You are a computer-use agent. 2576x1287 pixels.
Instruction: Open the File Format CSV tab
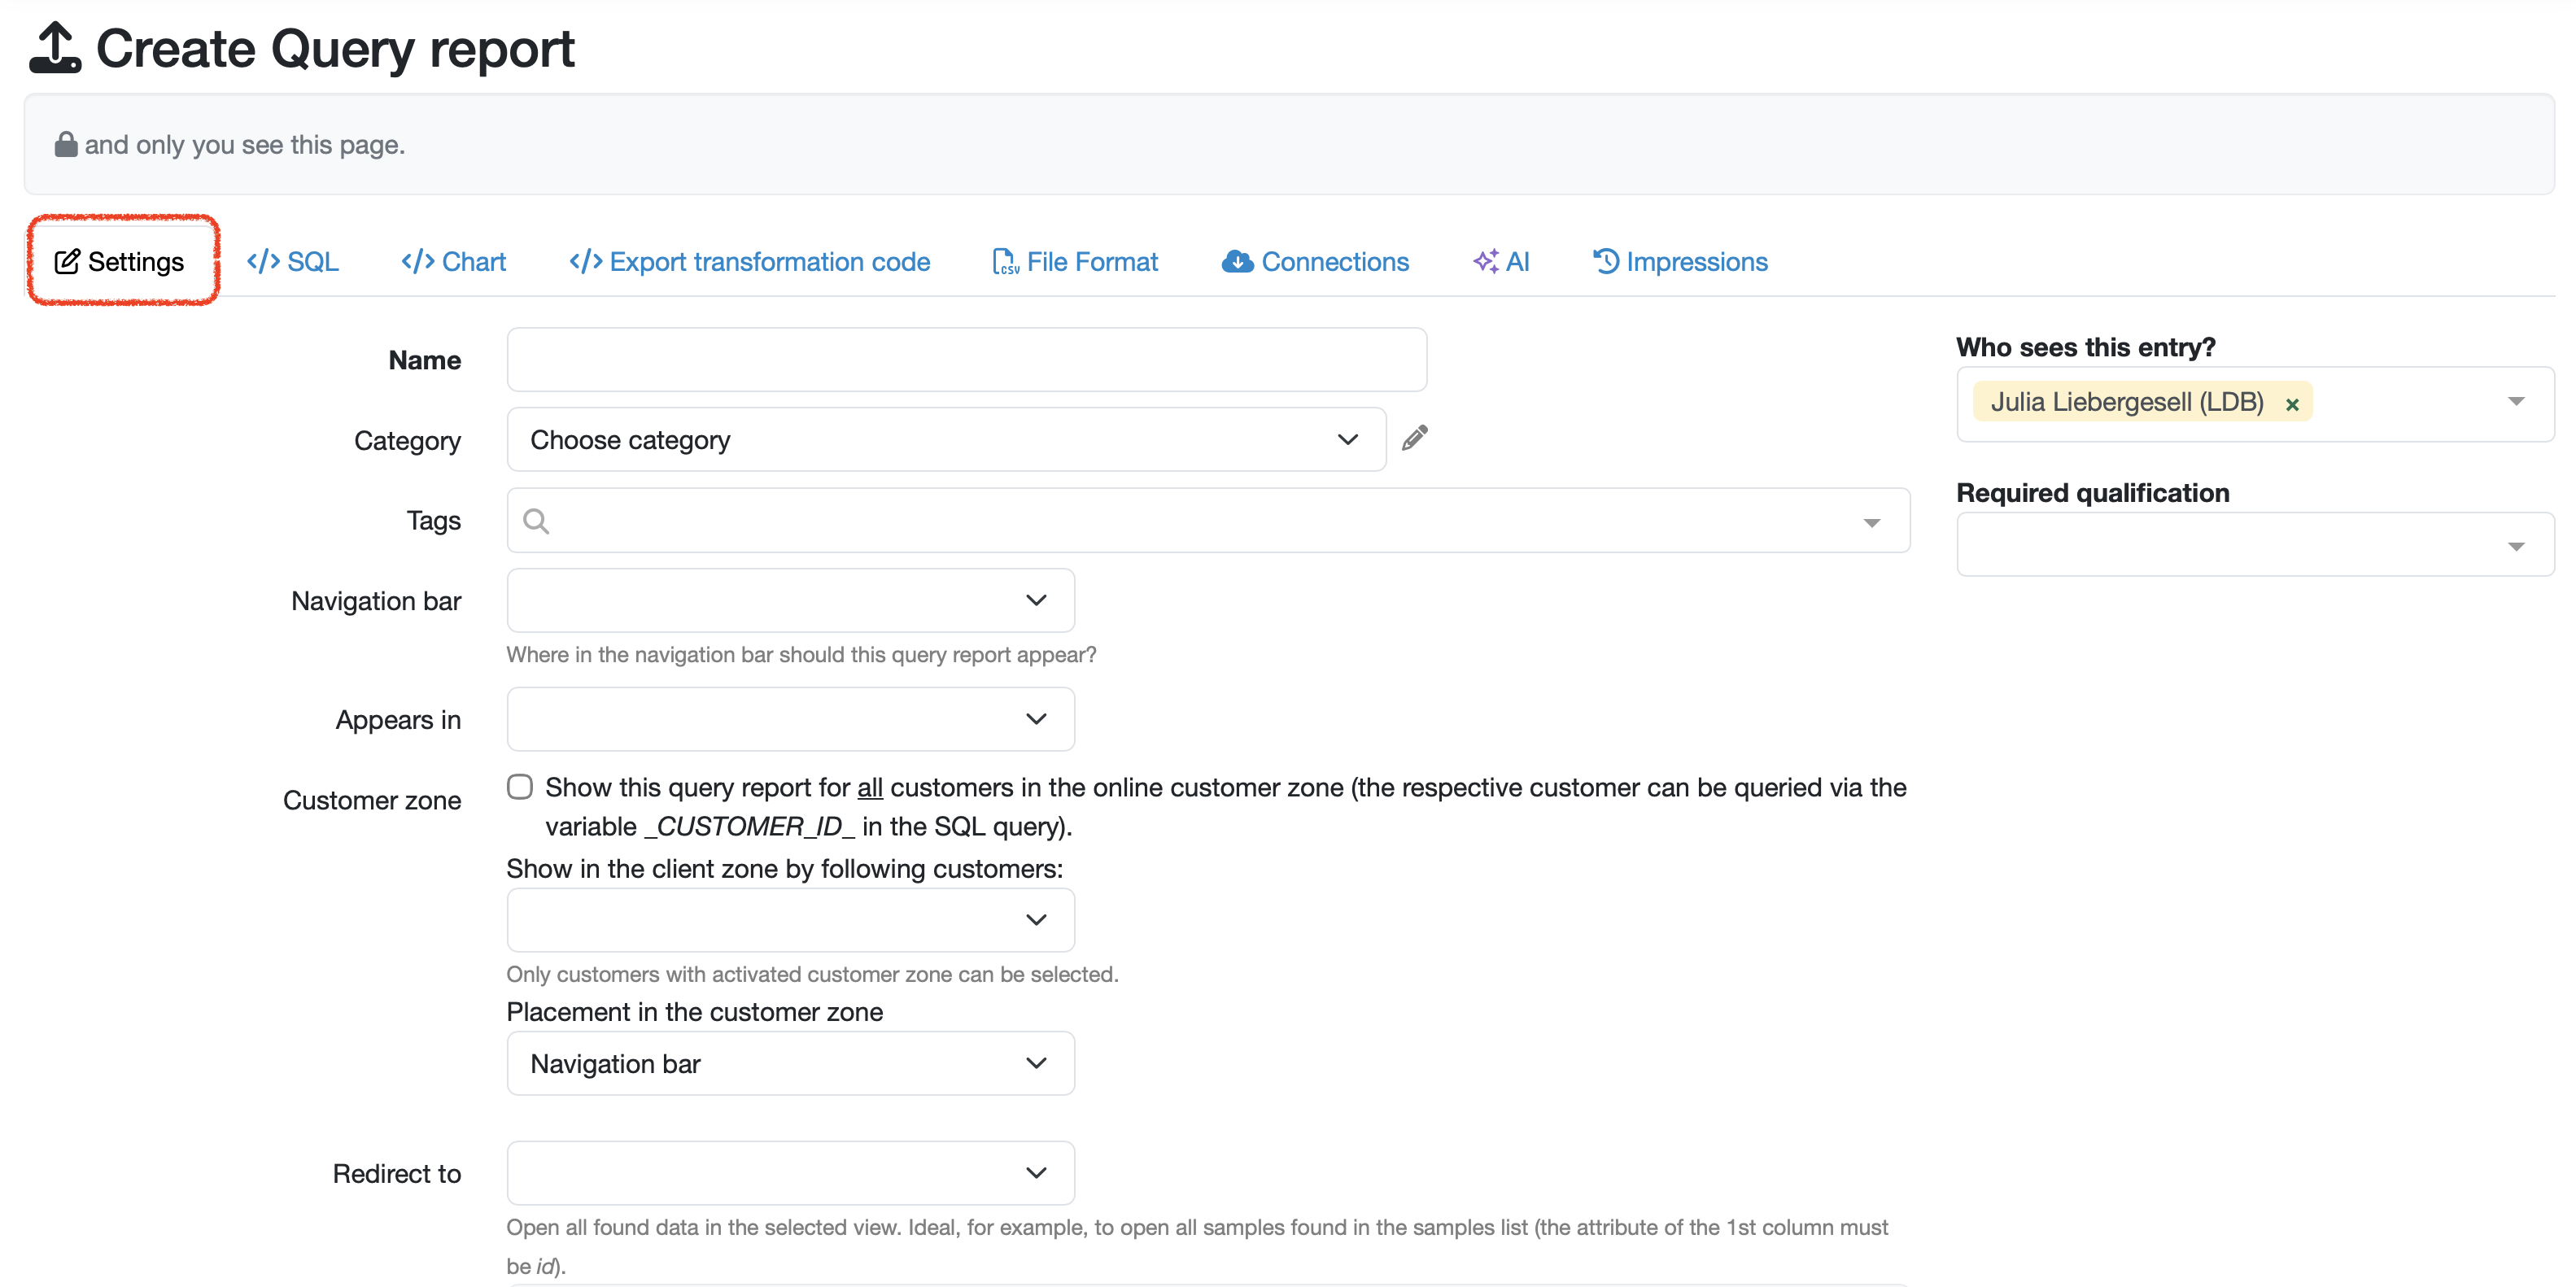(1075, 262)
